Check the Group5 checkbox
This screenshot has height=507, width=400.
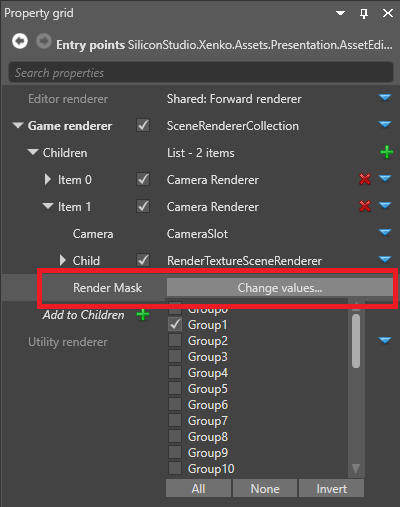point(175,388)
